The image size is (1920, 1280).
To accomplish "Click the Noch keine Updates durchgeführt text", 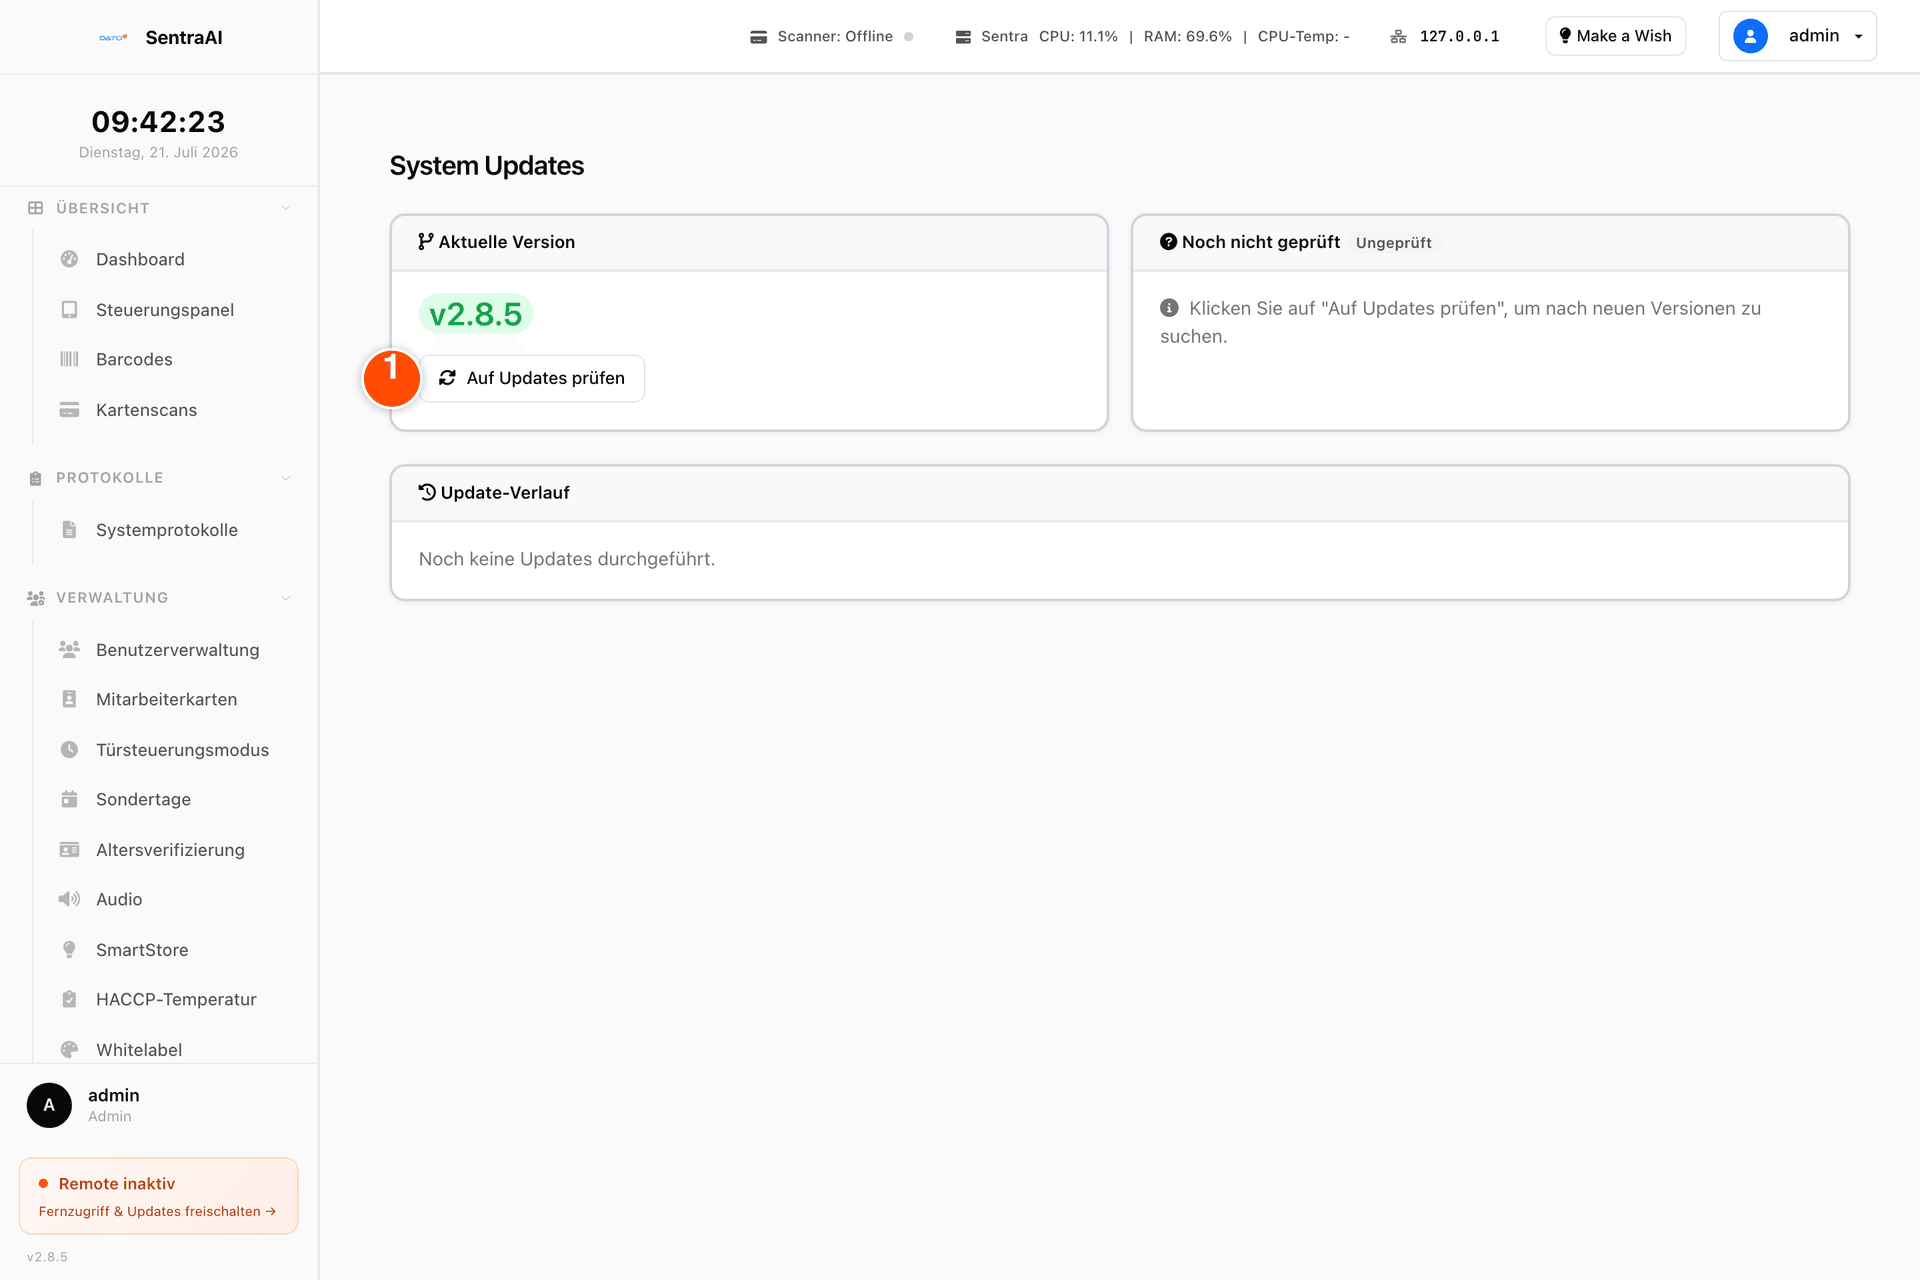I will coord(567,559).
